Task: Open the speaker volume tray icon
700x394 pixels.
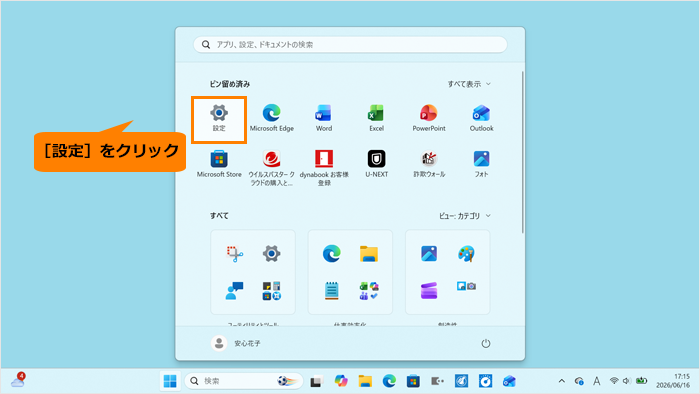Action: click(627, 381)
